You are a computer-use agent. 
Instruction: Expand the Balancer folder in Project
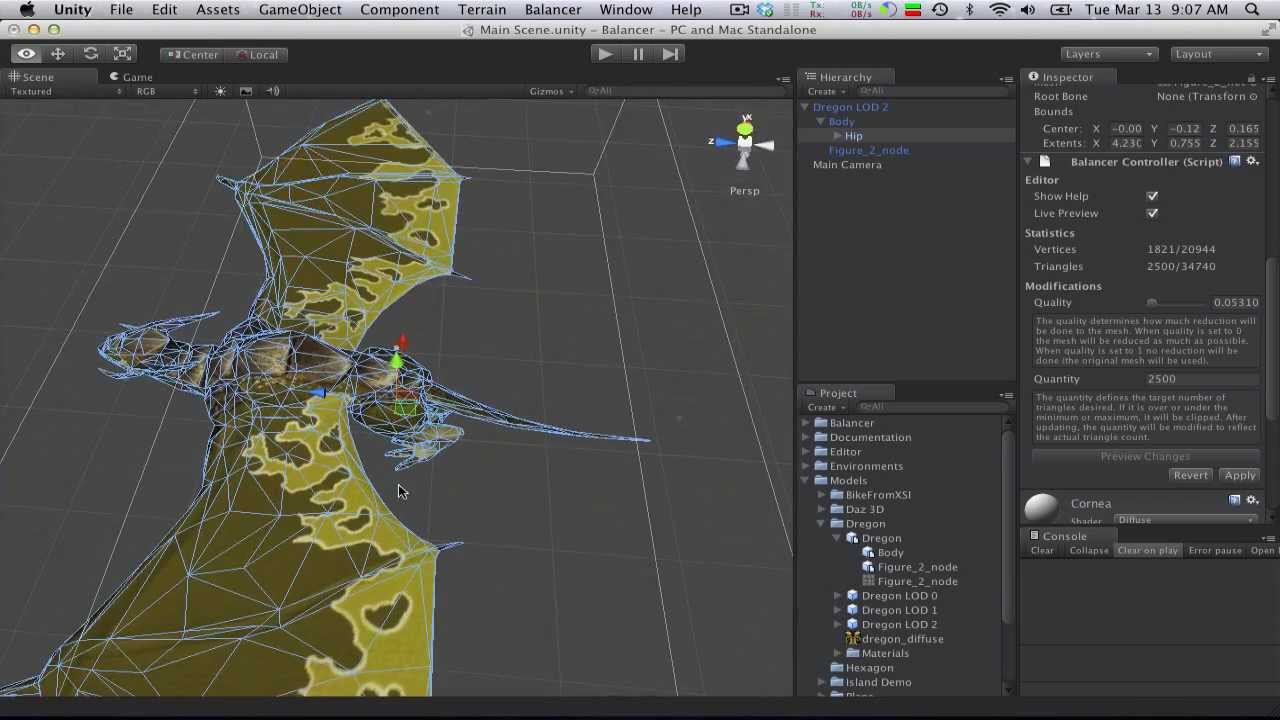coord(807,423)
